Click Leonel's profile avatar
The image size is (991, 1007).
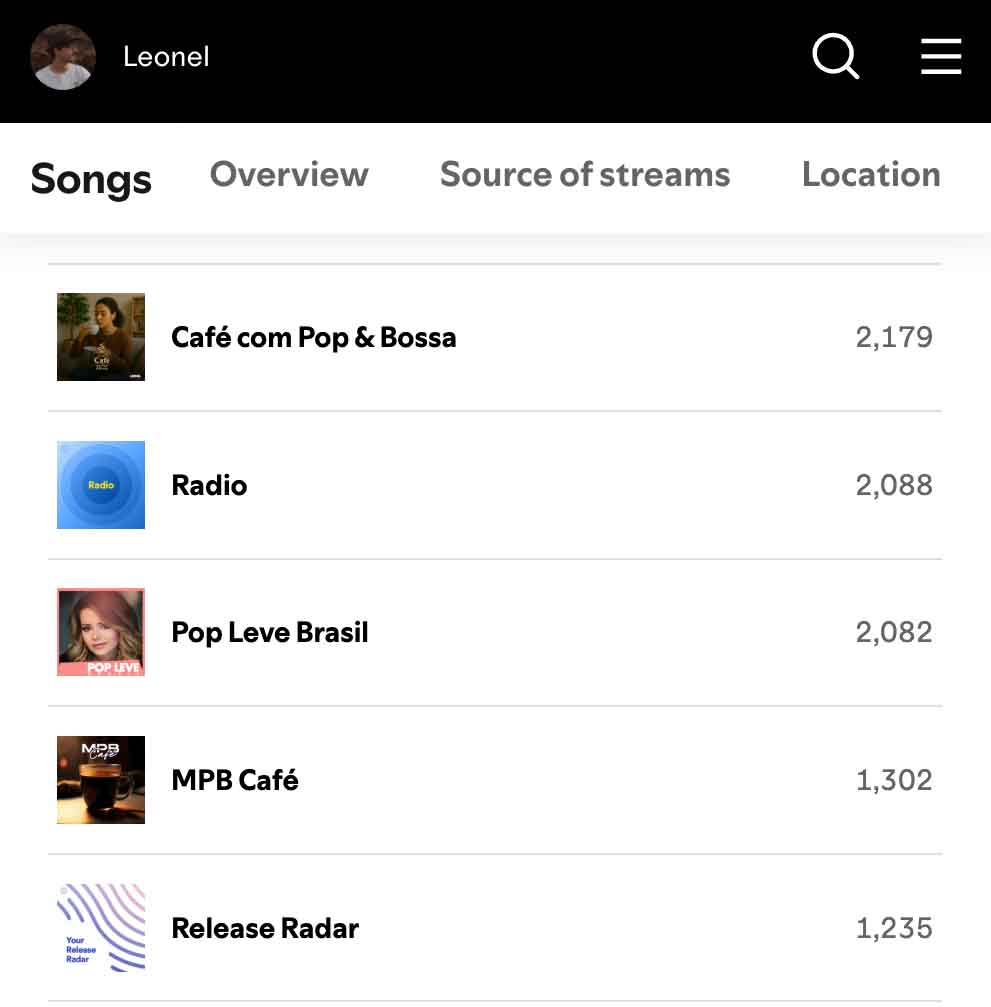(x=64, y=57)
